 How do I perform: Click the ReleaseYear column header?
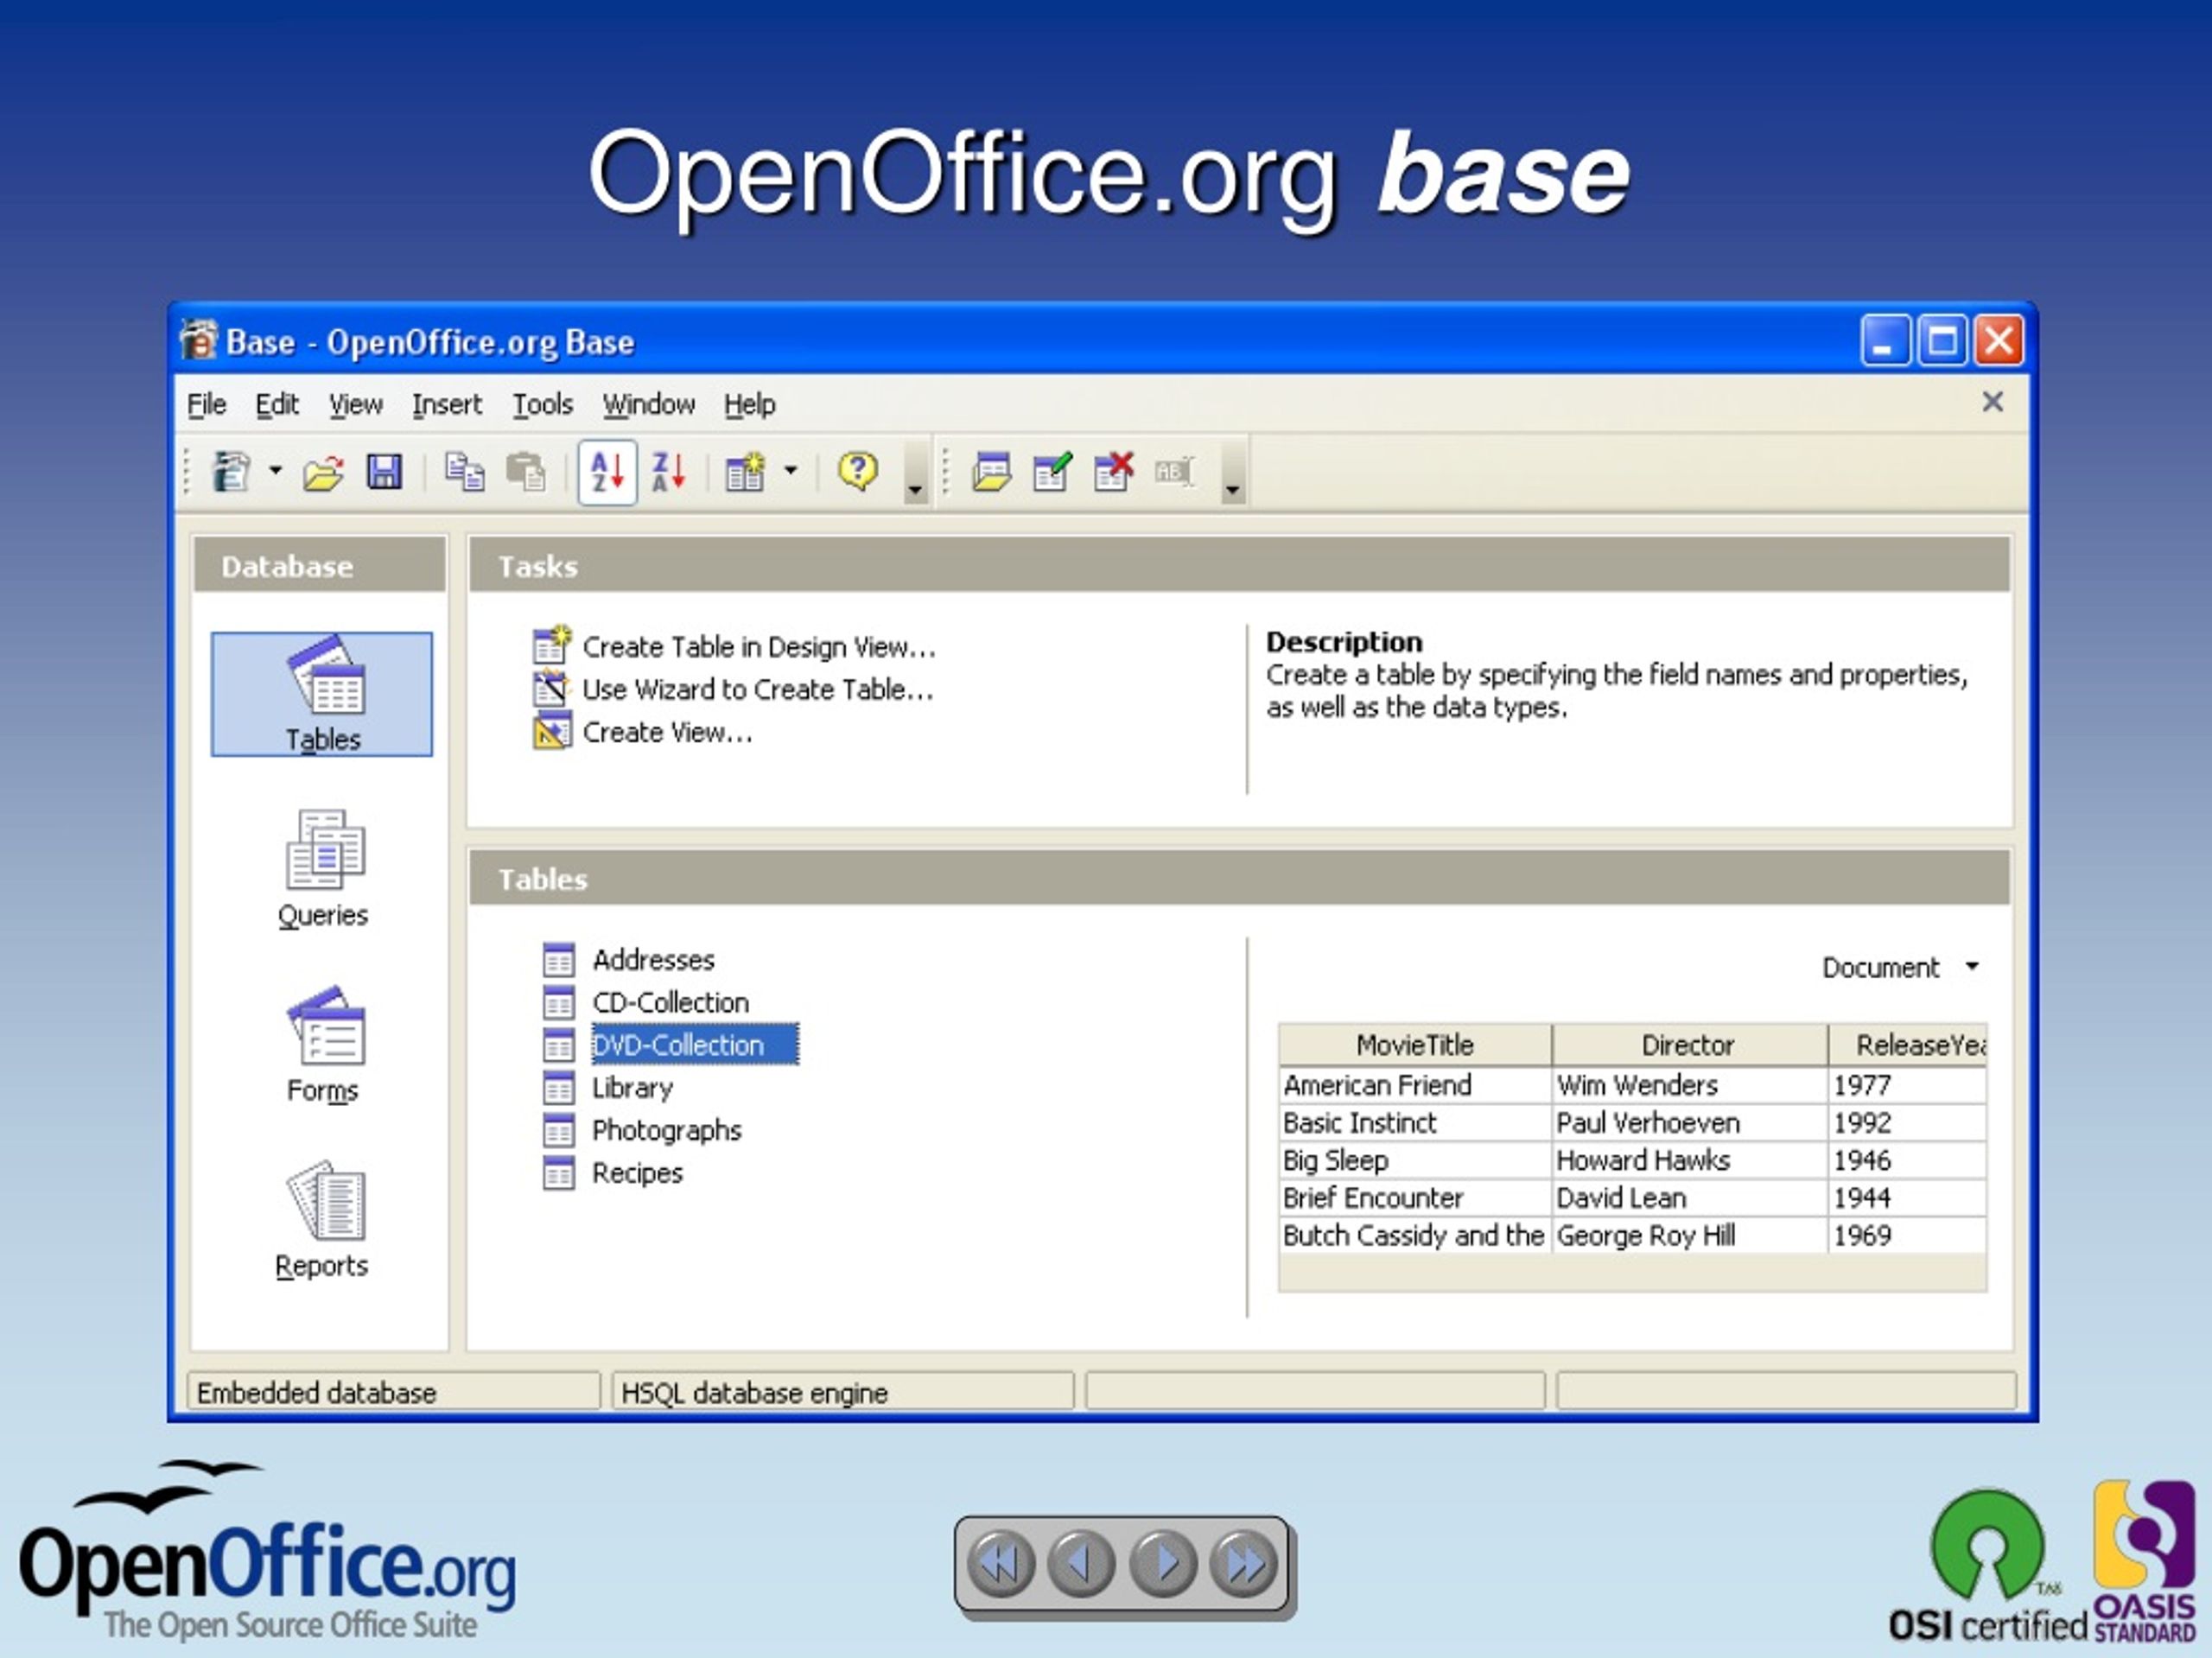tap(1908, 1045)
